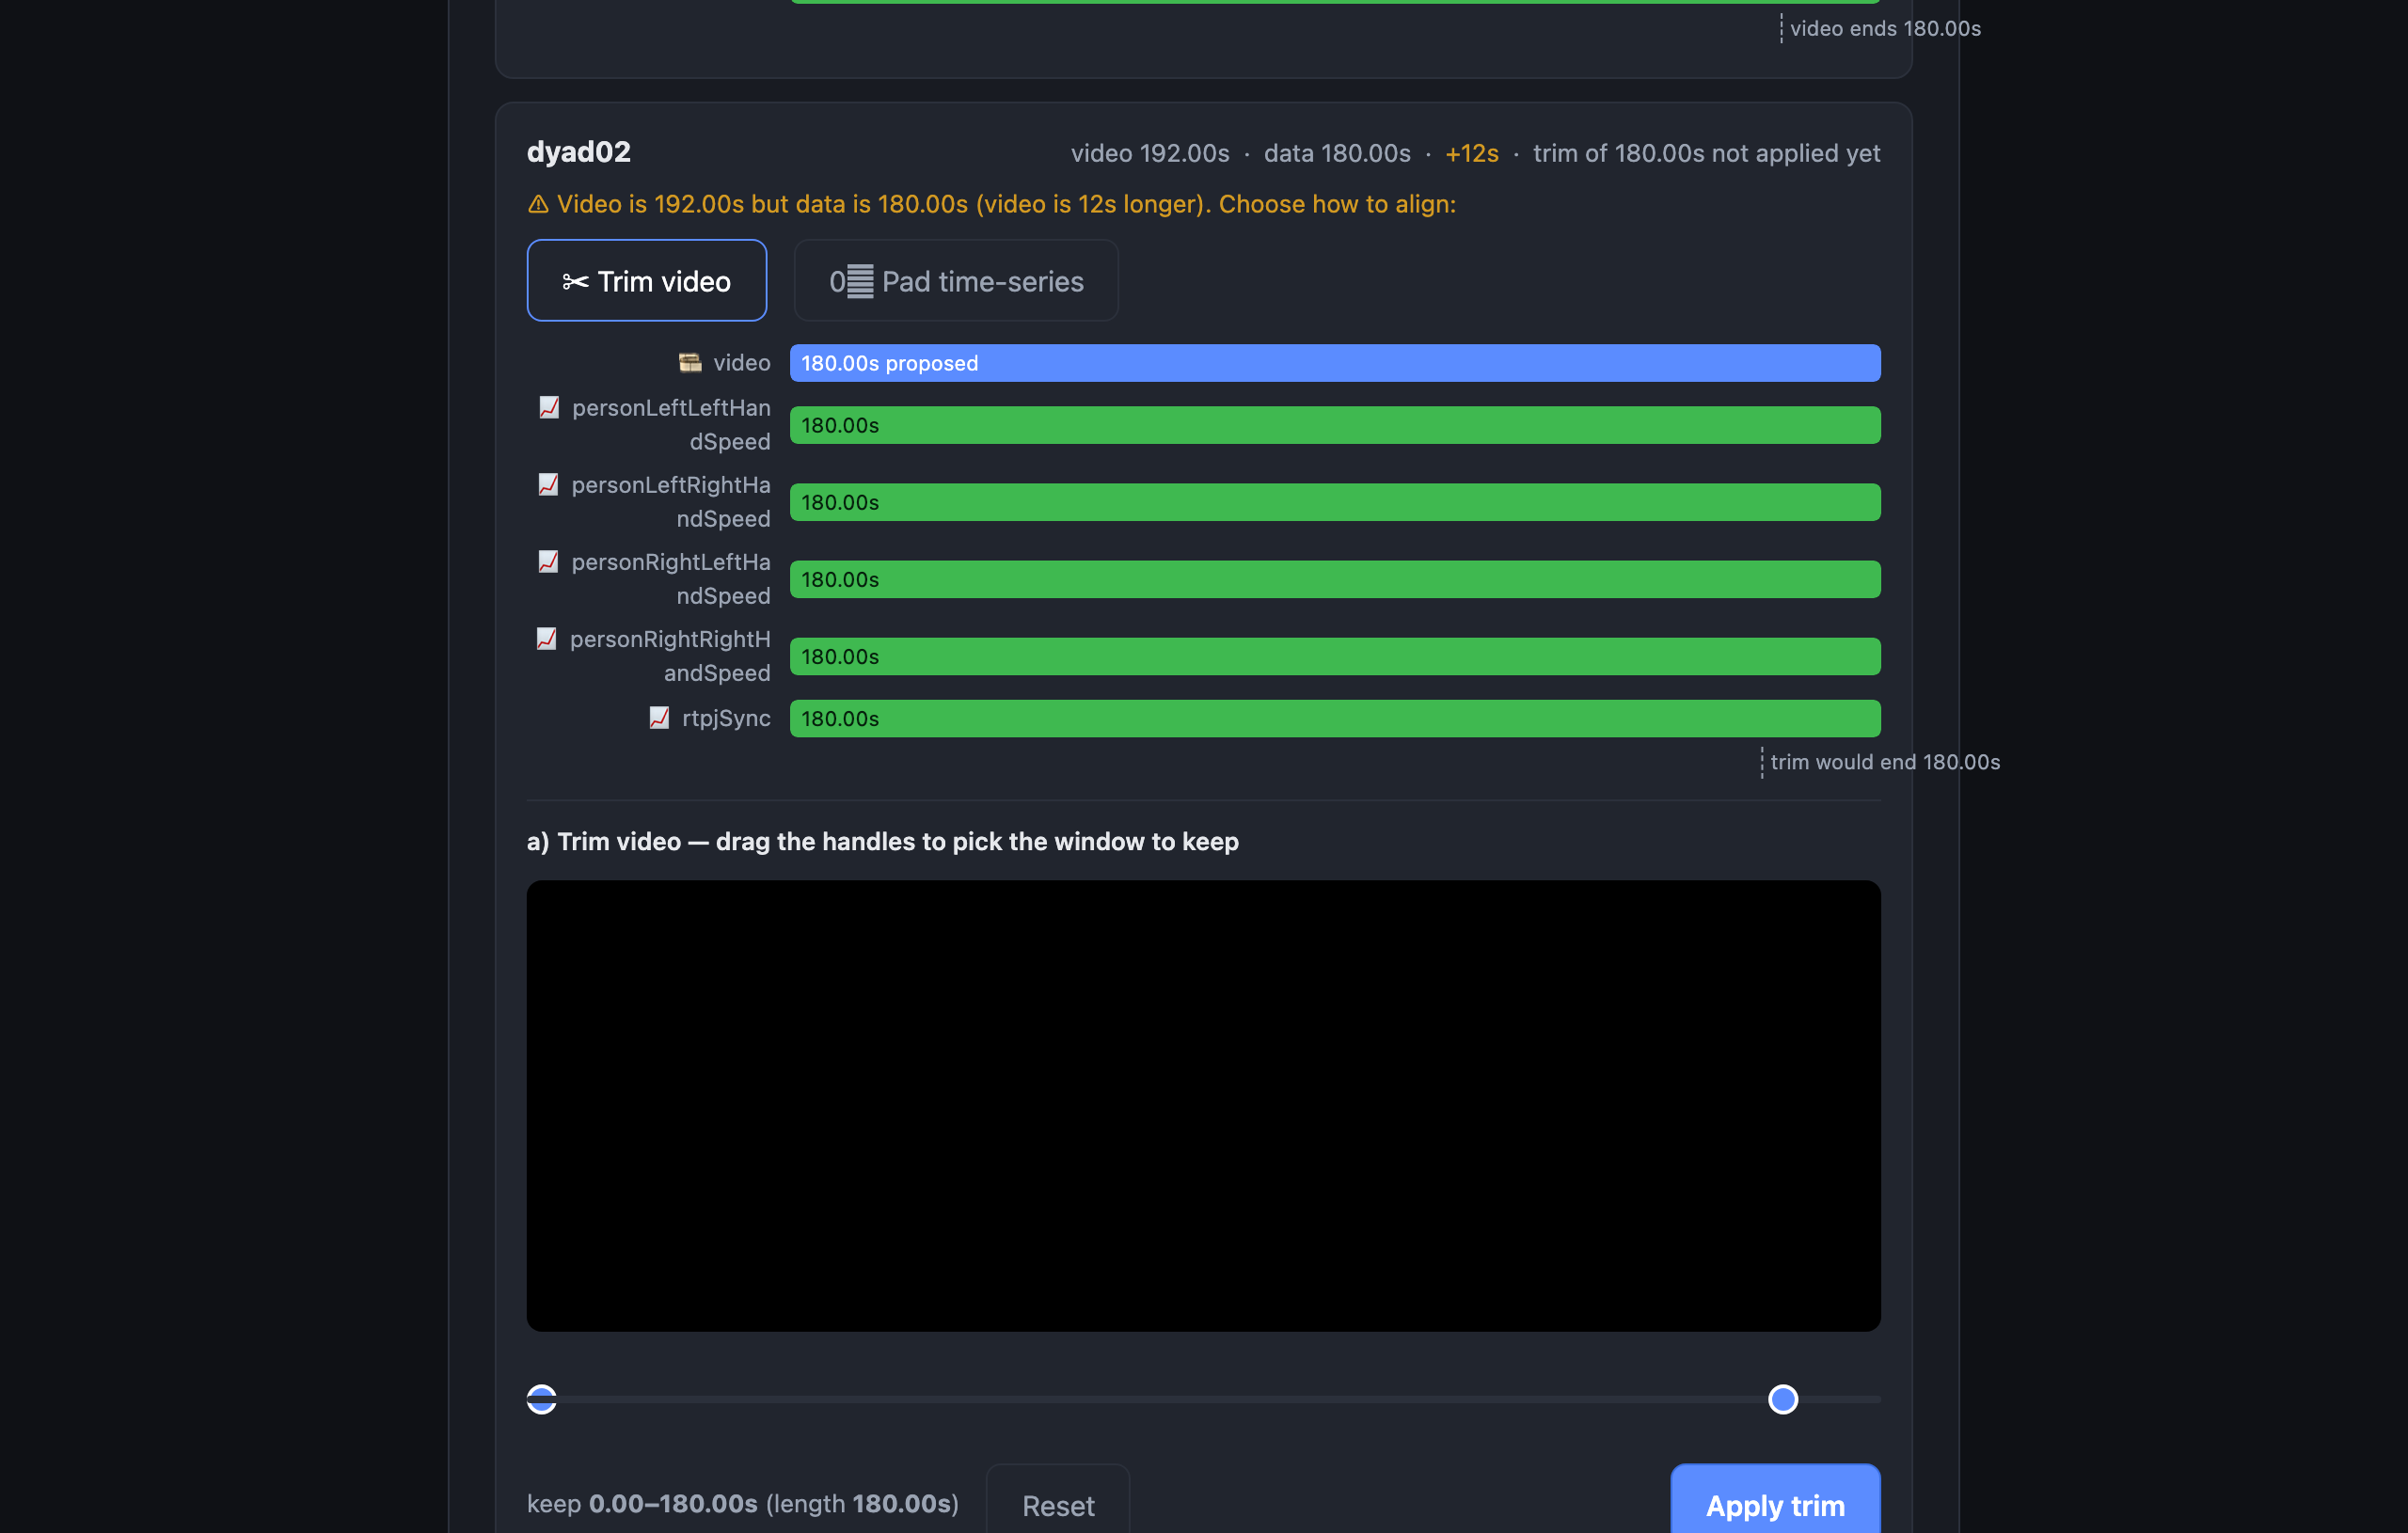Click 'video ends 180.00s' marker label

[1885, 28]
